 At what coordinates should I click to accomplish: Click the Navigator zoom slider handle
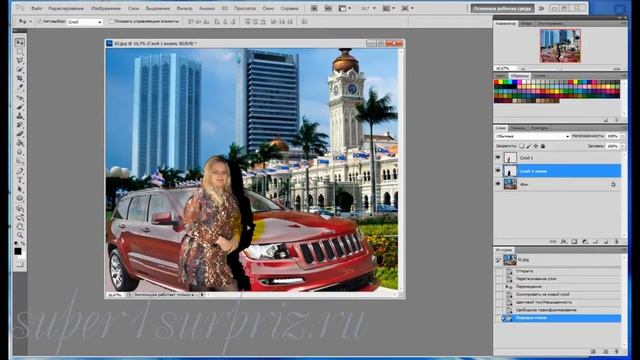(560, 68)
